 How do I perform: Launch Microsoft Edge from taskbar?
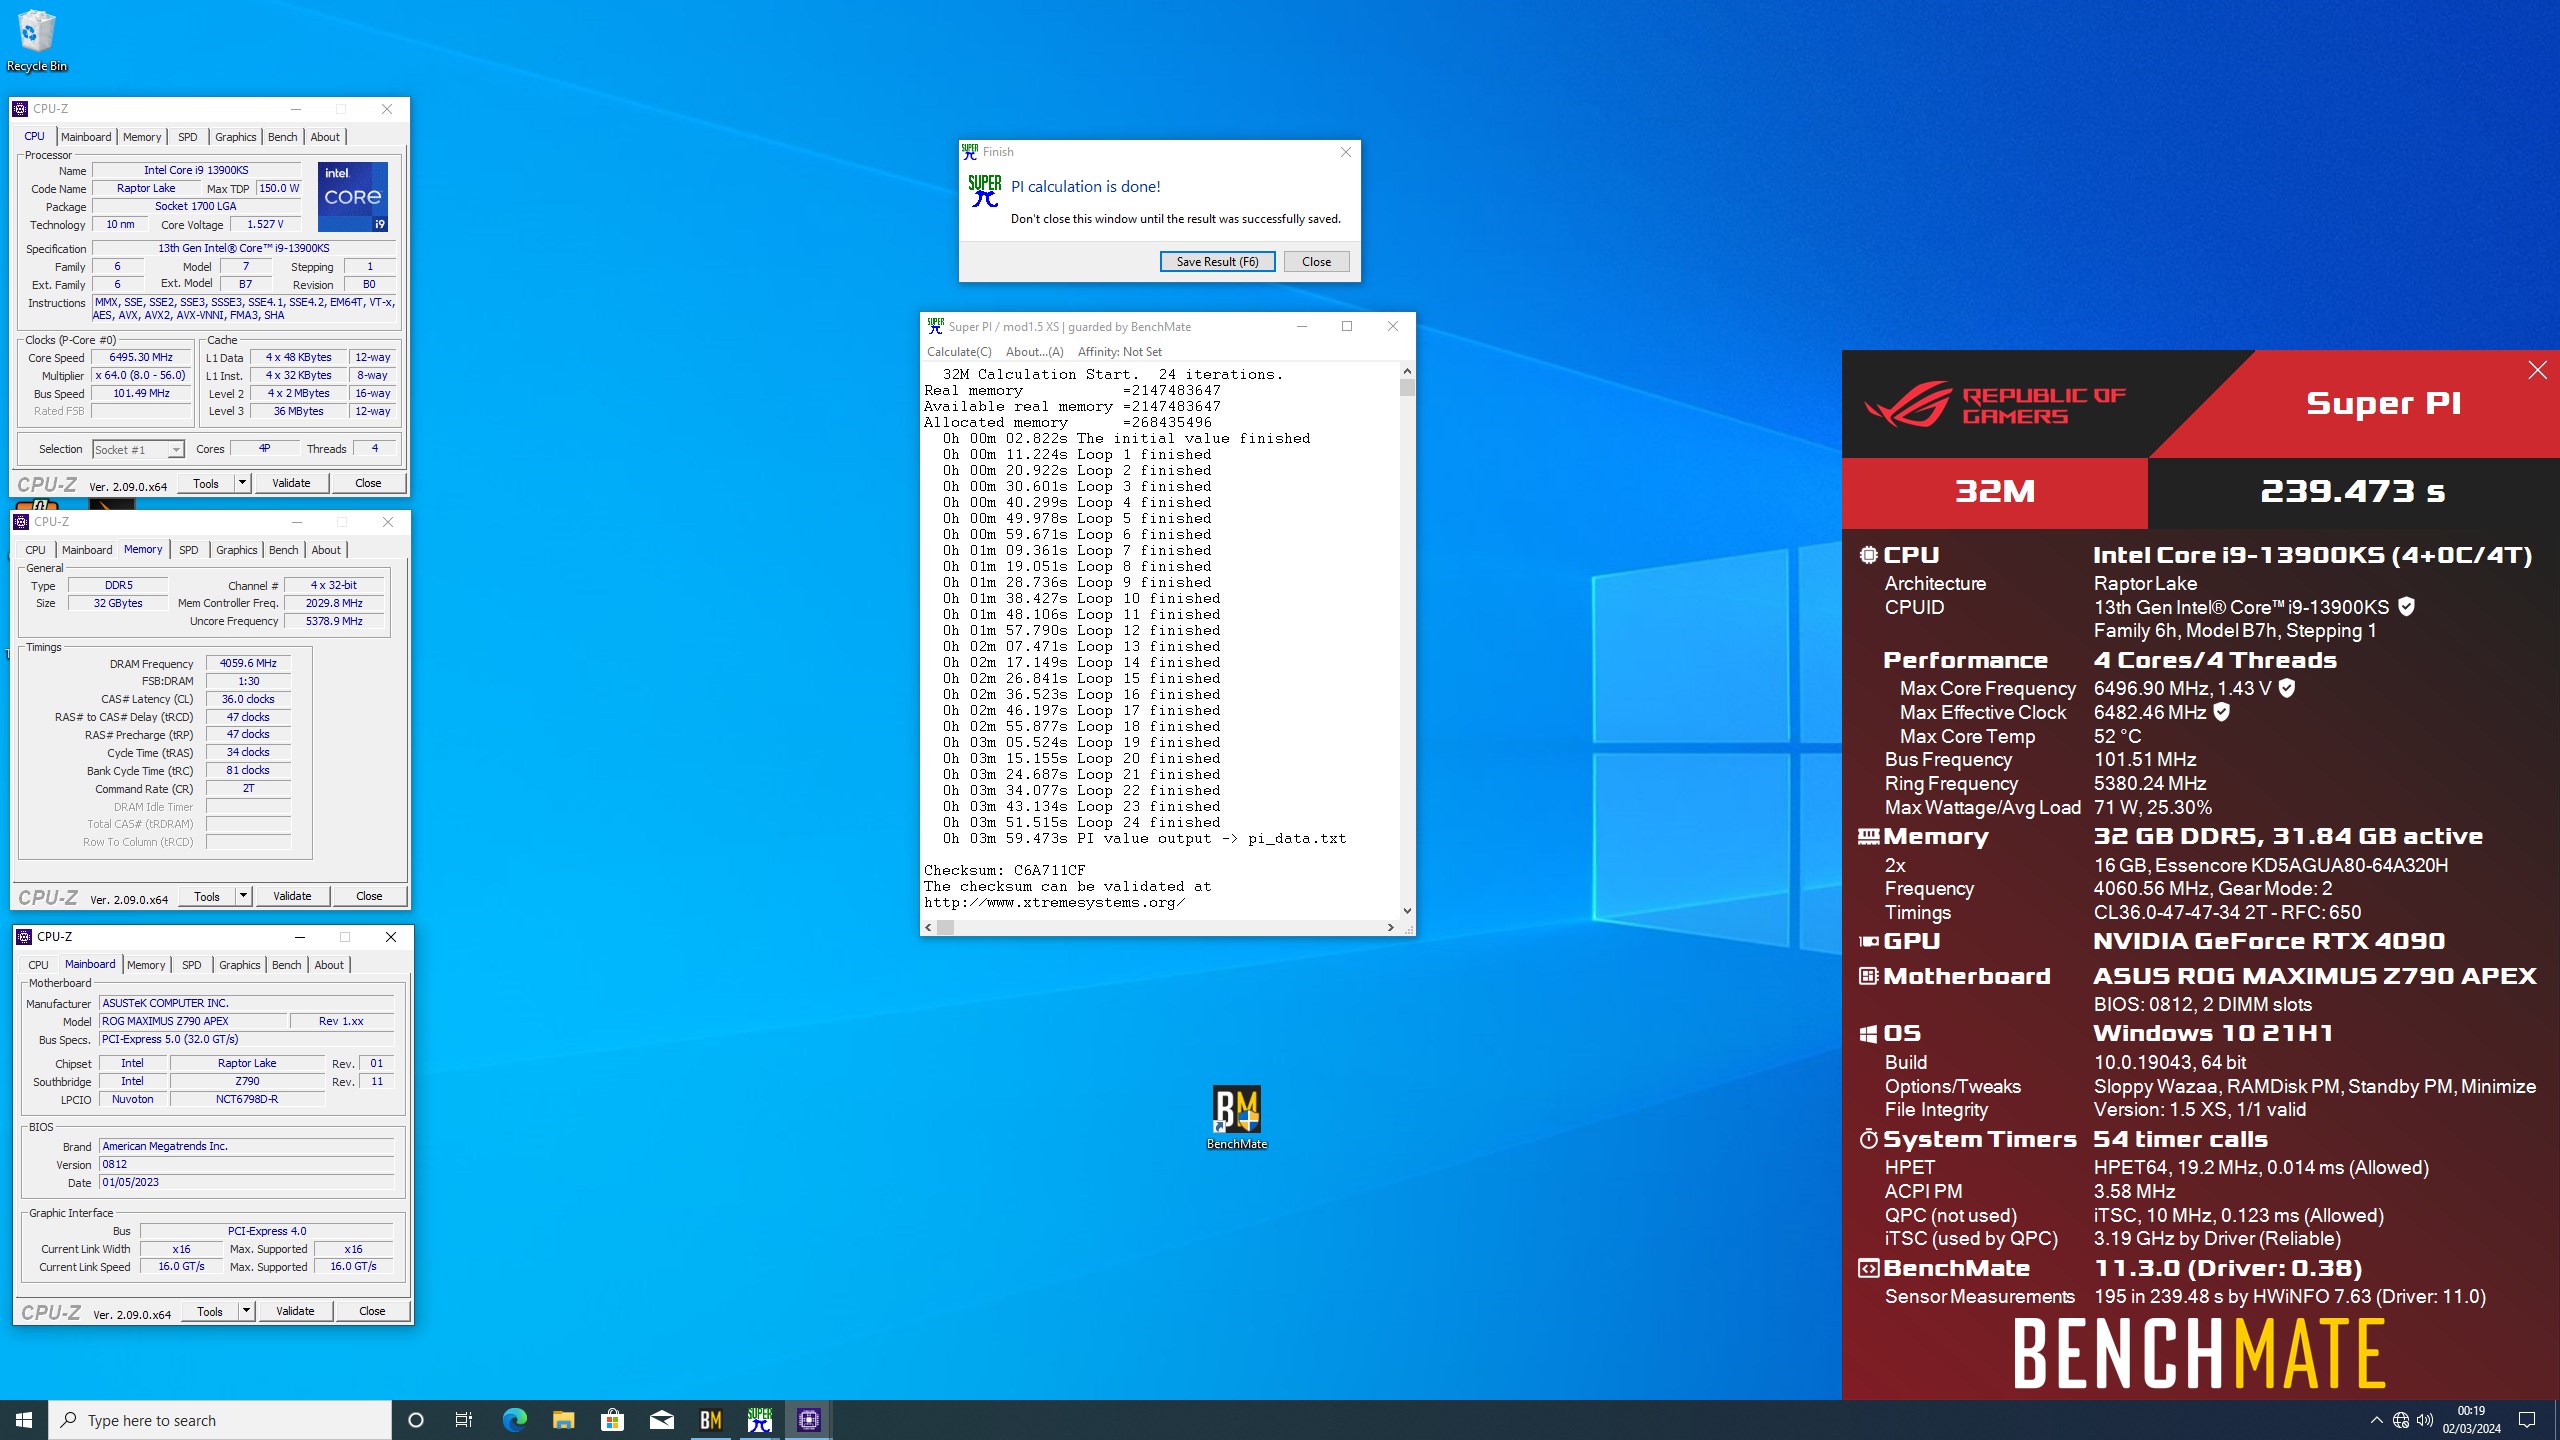pyautogui.click(x=514, y=1420)
